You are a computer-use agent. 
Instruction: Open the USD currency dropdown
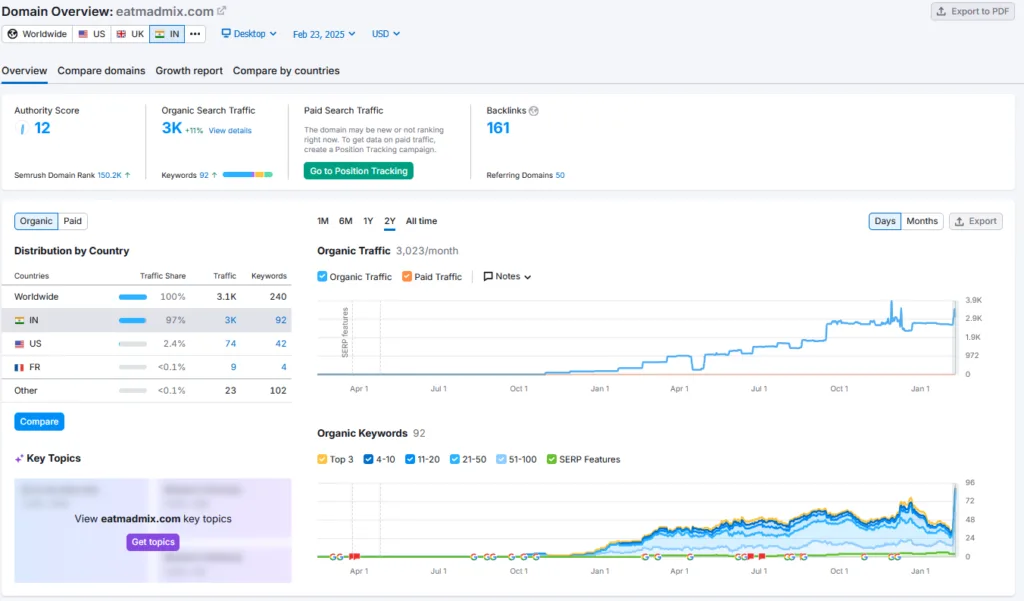(x=385, y=34)
